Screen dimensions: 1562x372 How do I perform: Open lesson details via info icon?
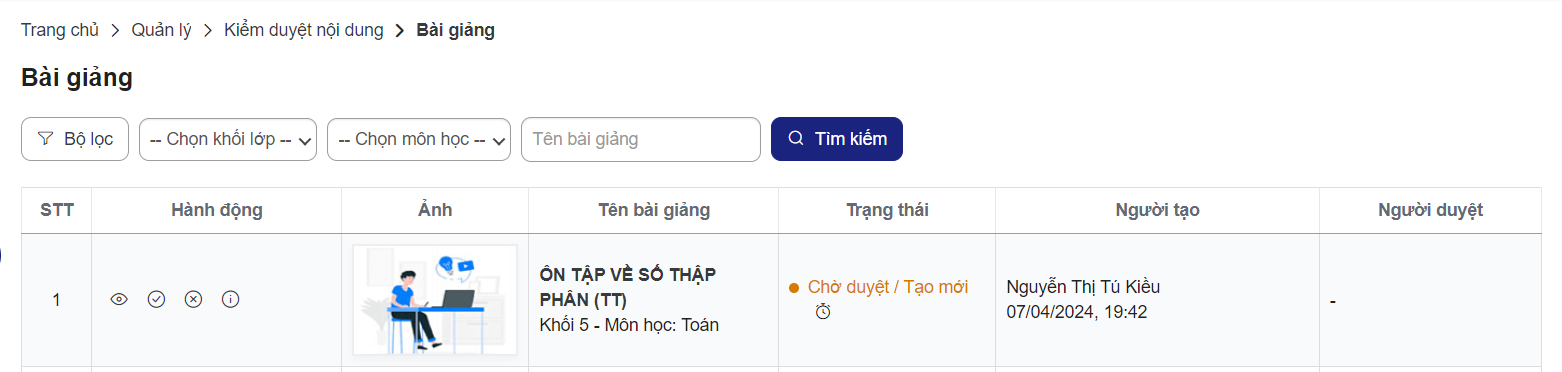click(231, 299)
